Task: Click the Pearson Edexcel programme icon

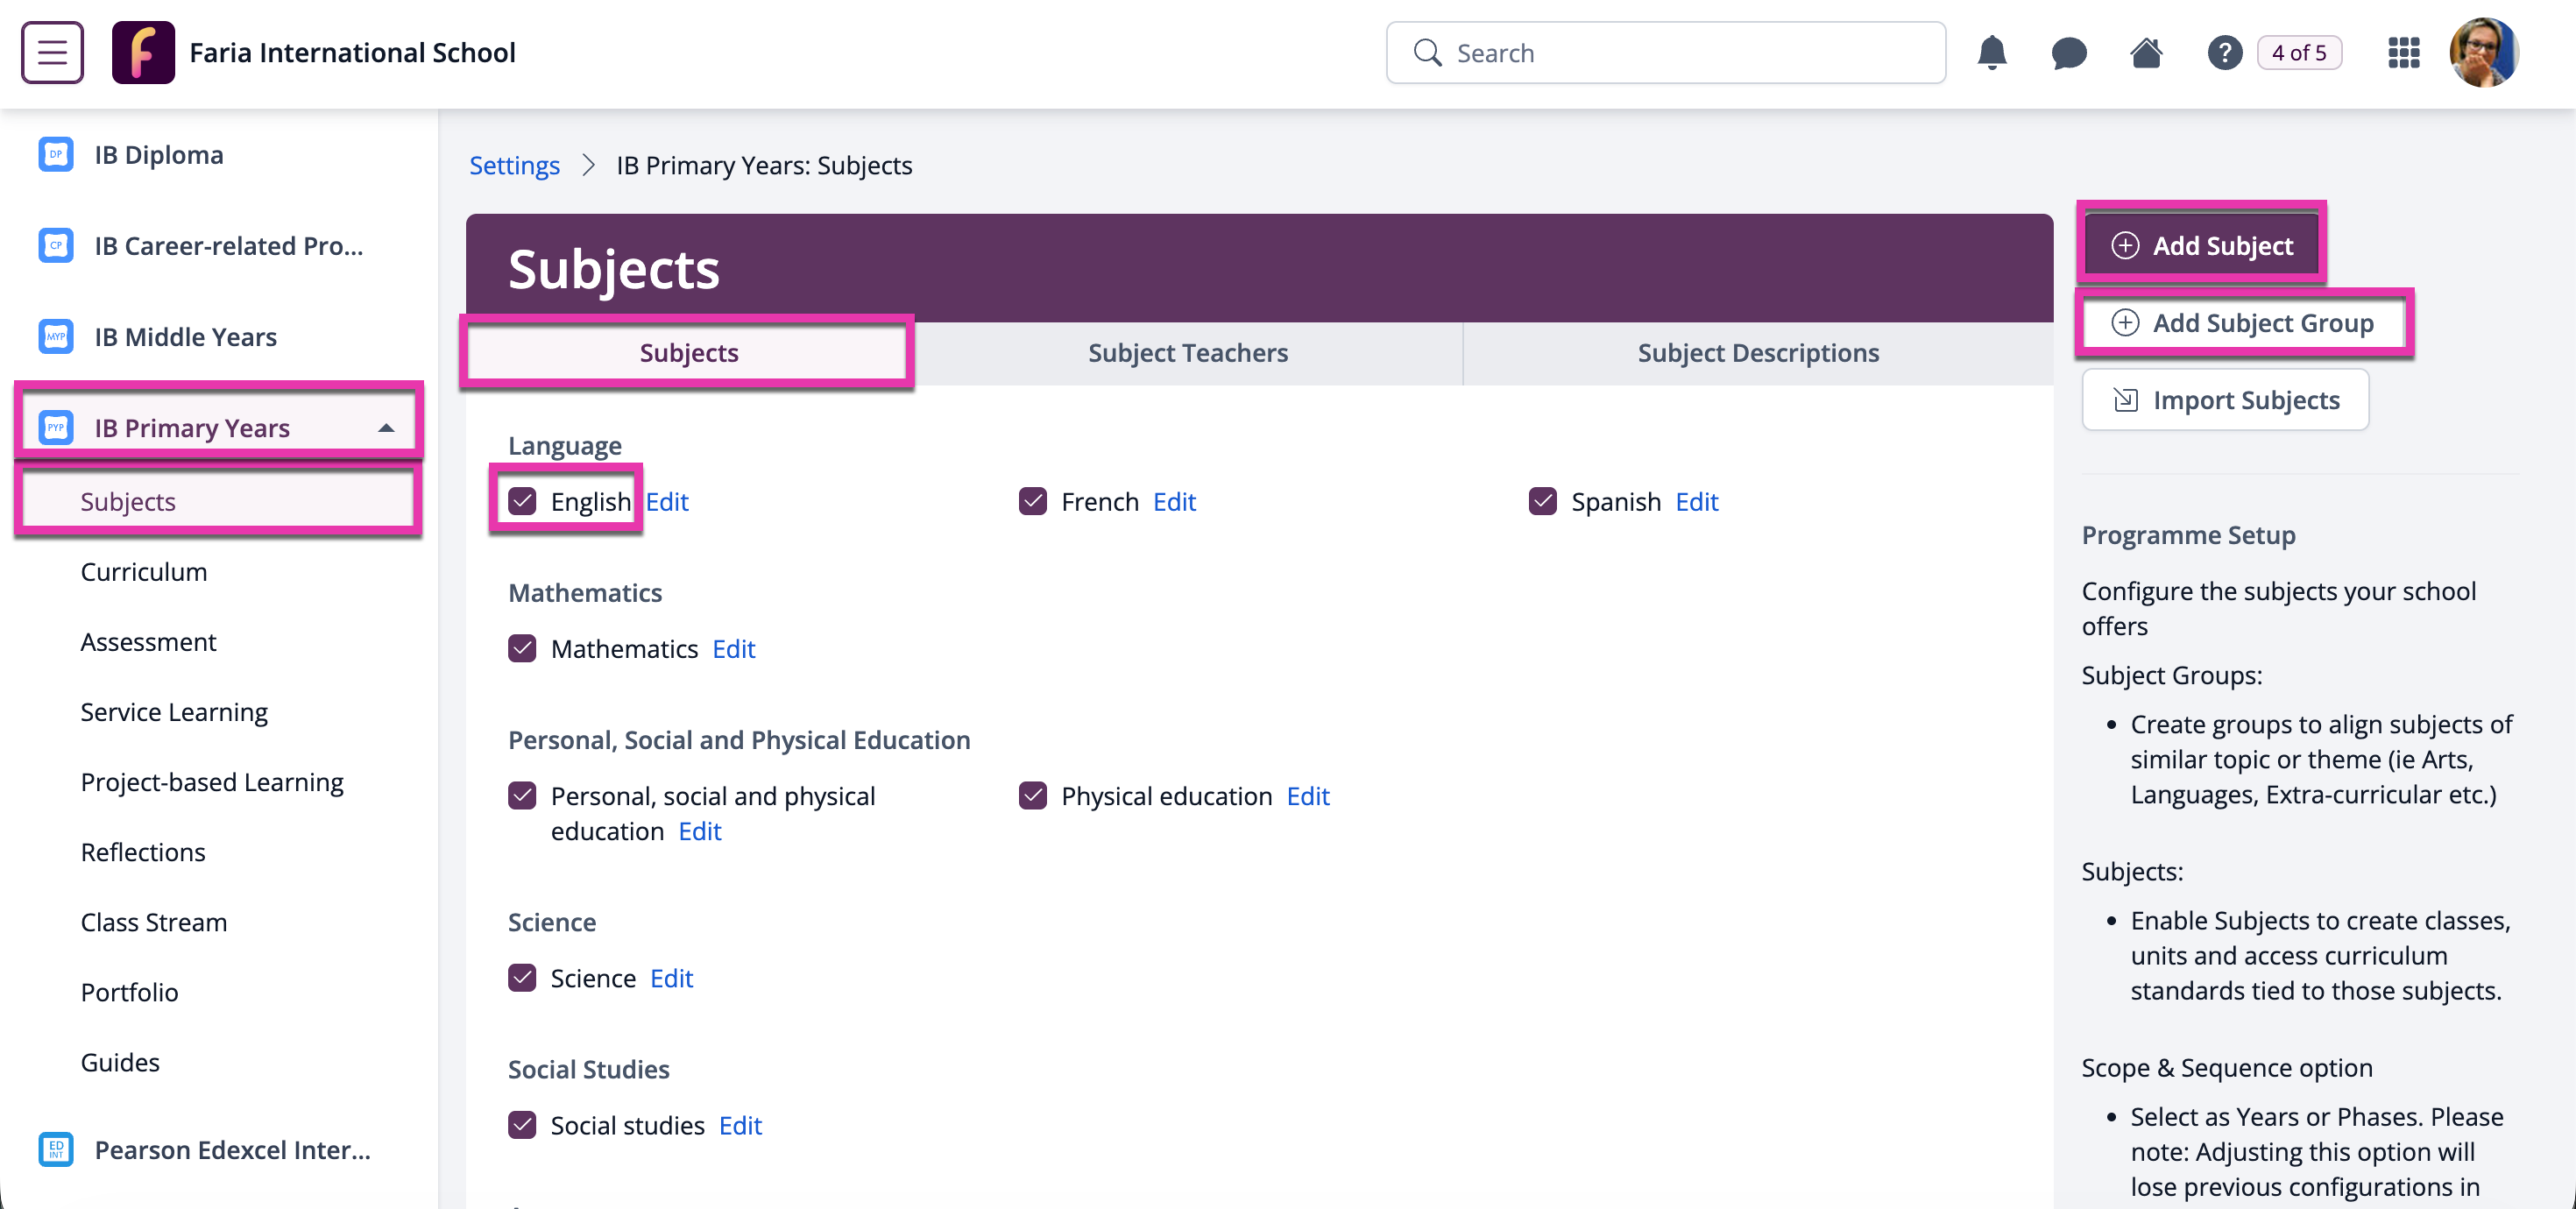Action: [x=56, y=1150]
